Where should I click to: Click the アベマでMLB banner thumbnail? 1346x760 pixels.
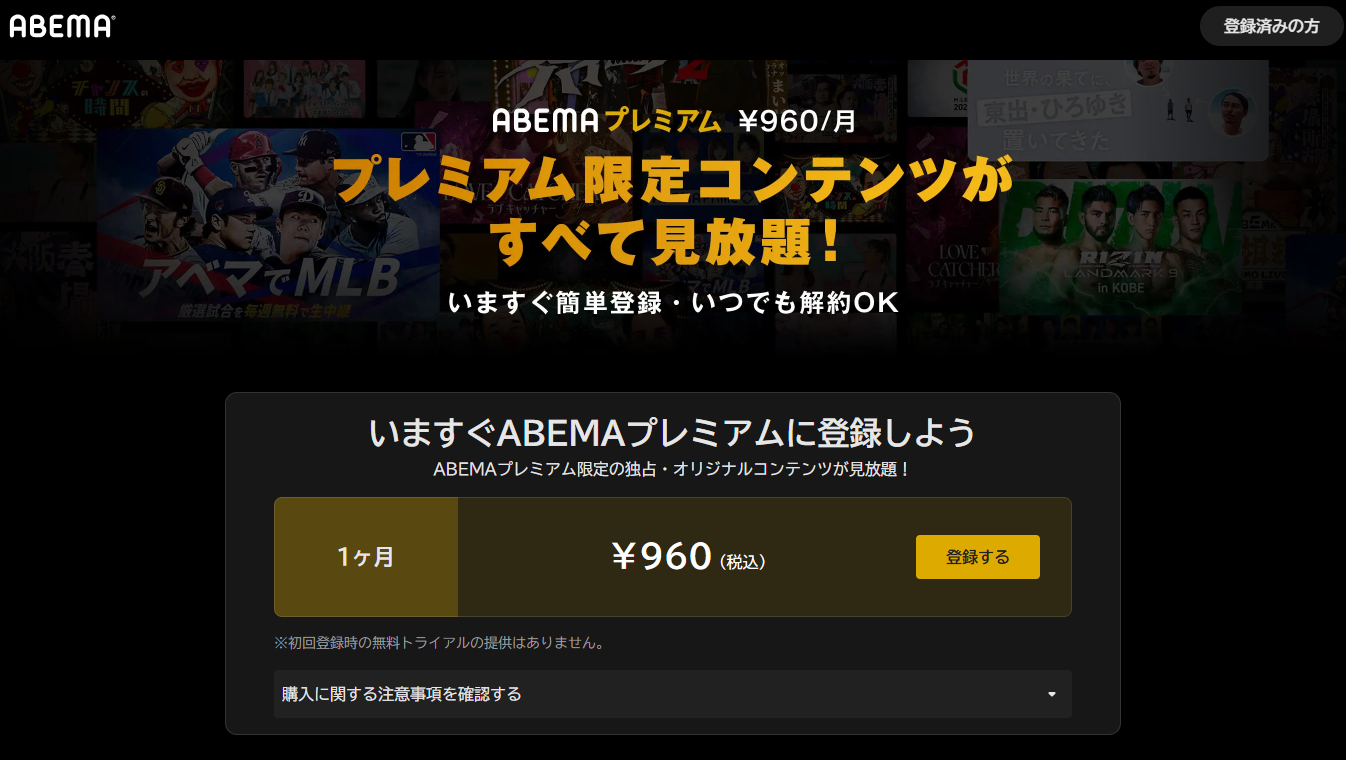coord(268,224)
